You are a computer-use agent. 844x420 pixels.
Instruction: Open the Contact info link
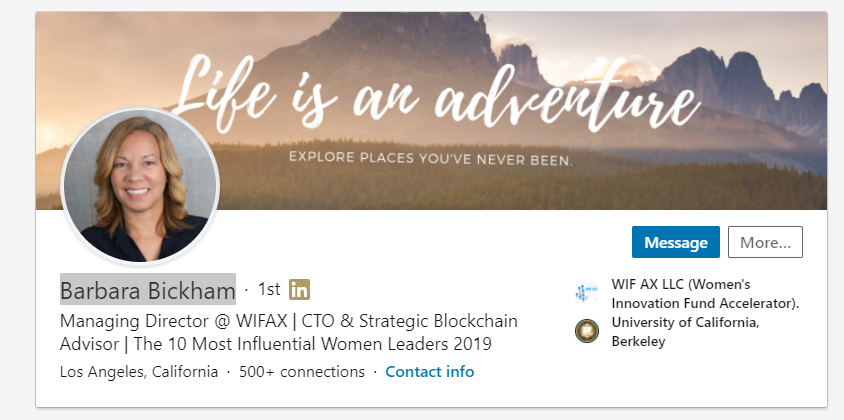[x=430, y=372]
